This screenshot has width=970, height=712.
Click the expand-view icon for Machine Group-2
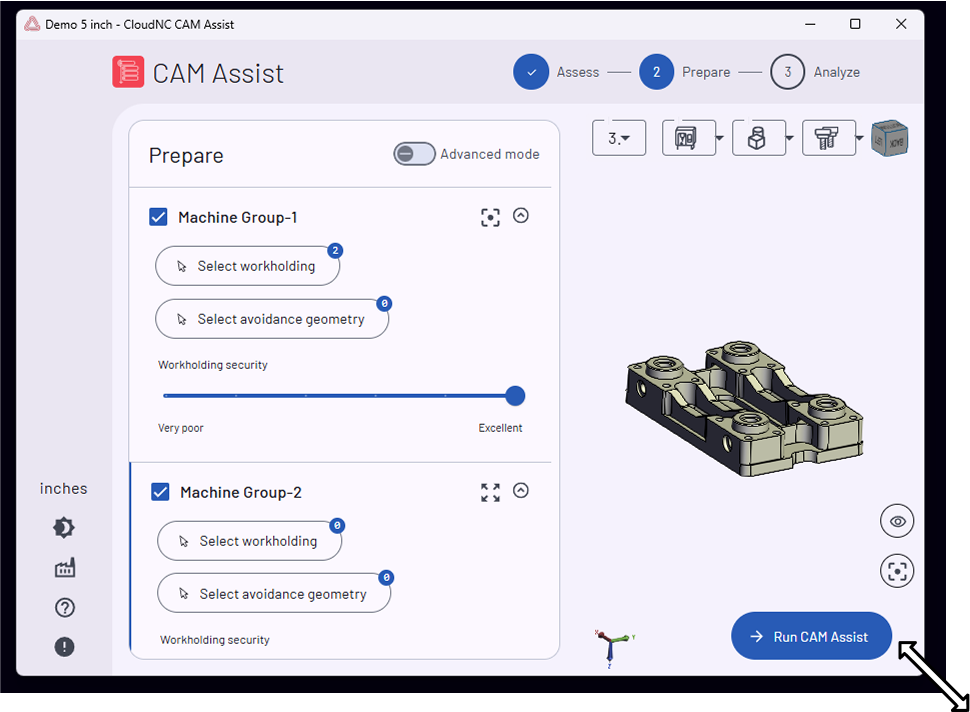coord(491,492)
